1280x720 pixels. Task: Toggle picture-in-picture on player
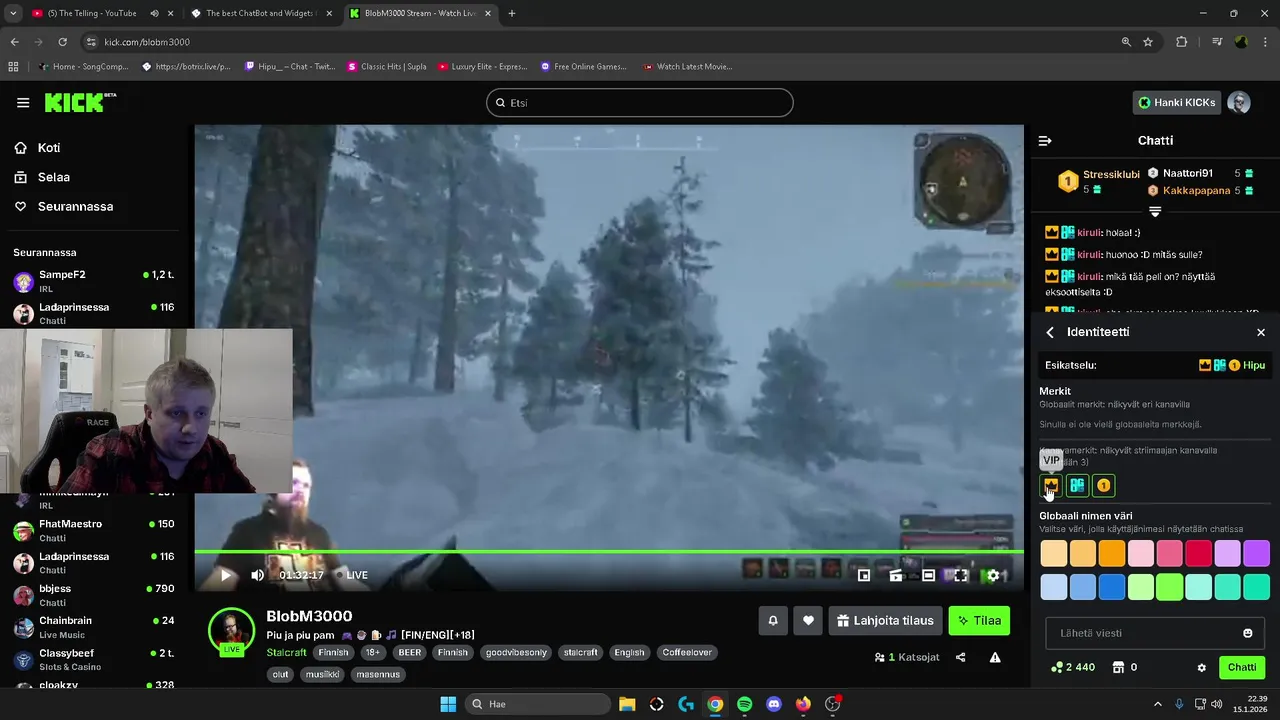[x=864, y=575]
